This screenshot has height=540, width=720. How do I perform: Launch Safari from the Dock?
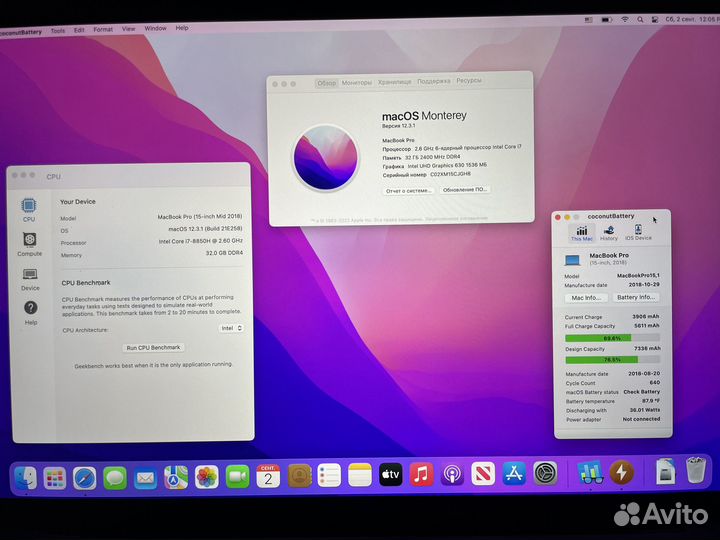tap(84, 478)
